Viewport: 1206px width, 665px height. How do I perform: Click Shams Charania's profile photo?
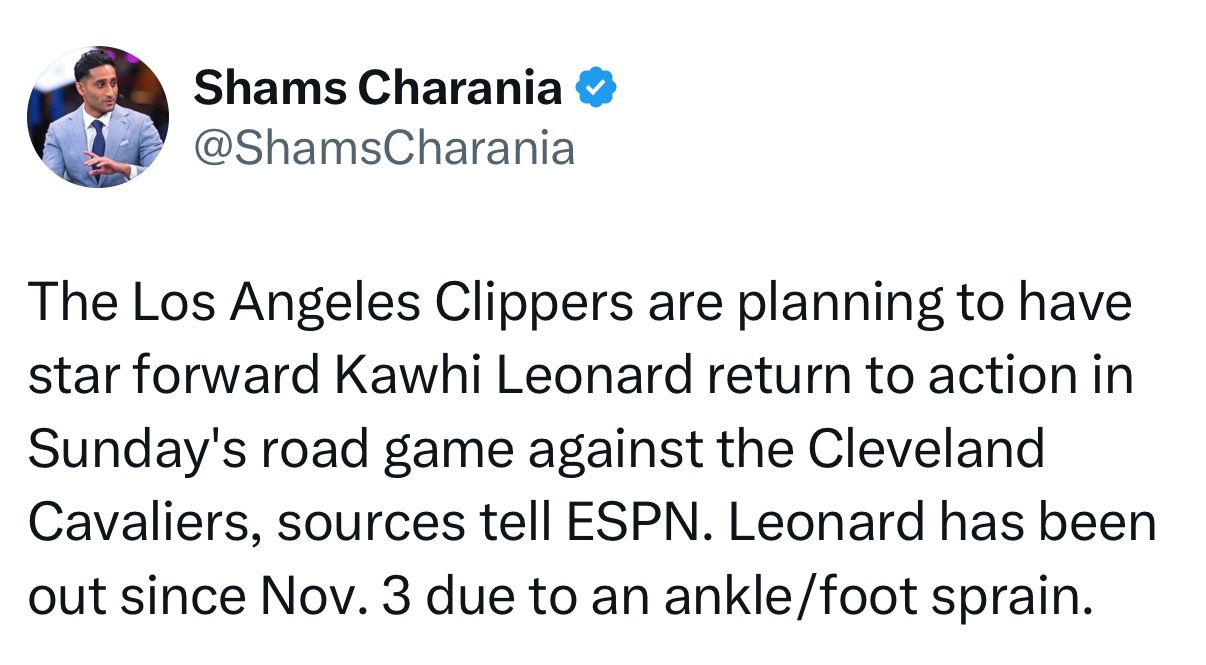(98, 117)
